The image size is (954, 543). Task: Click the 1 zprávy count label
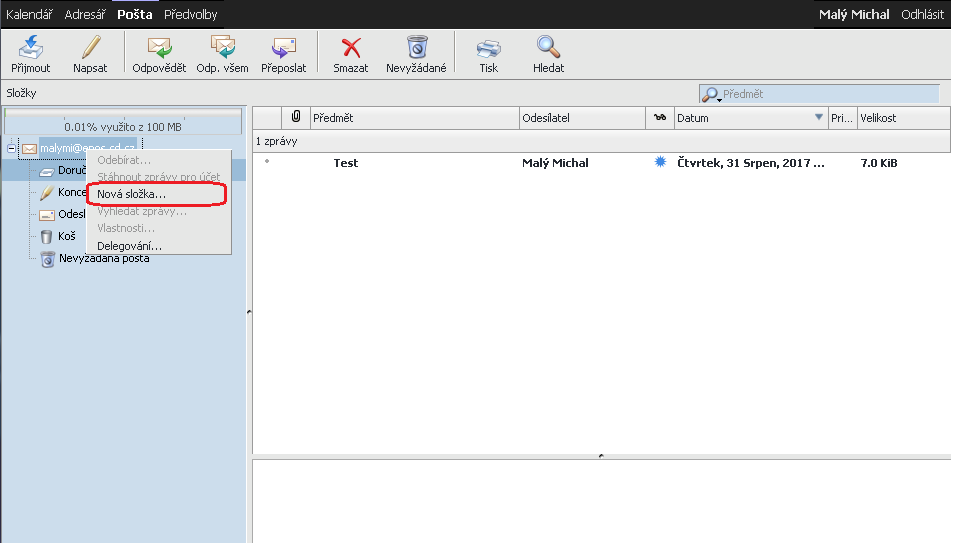tap(276, 141)
